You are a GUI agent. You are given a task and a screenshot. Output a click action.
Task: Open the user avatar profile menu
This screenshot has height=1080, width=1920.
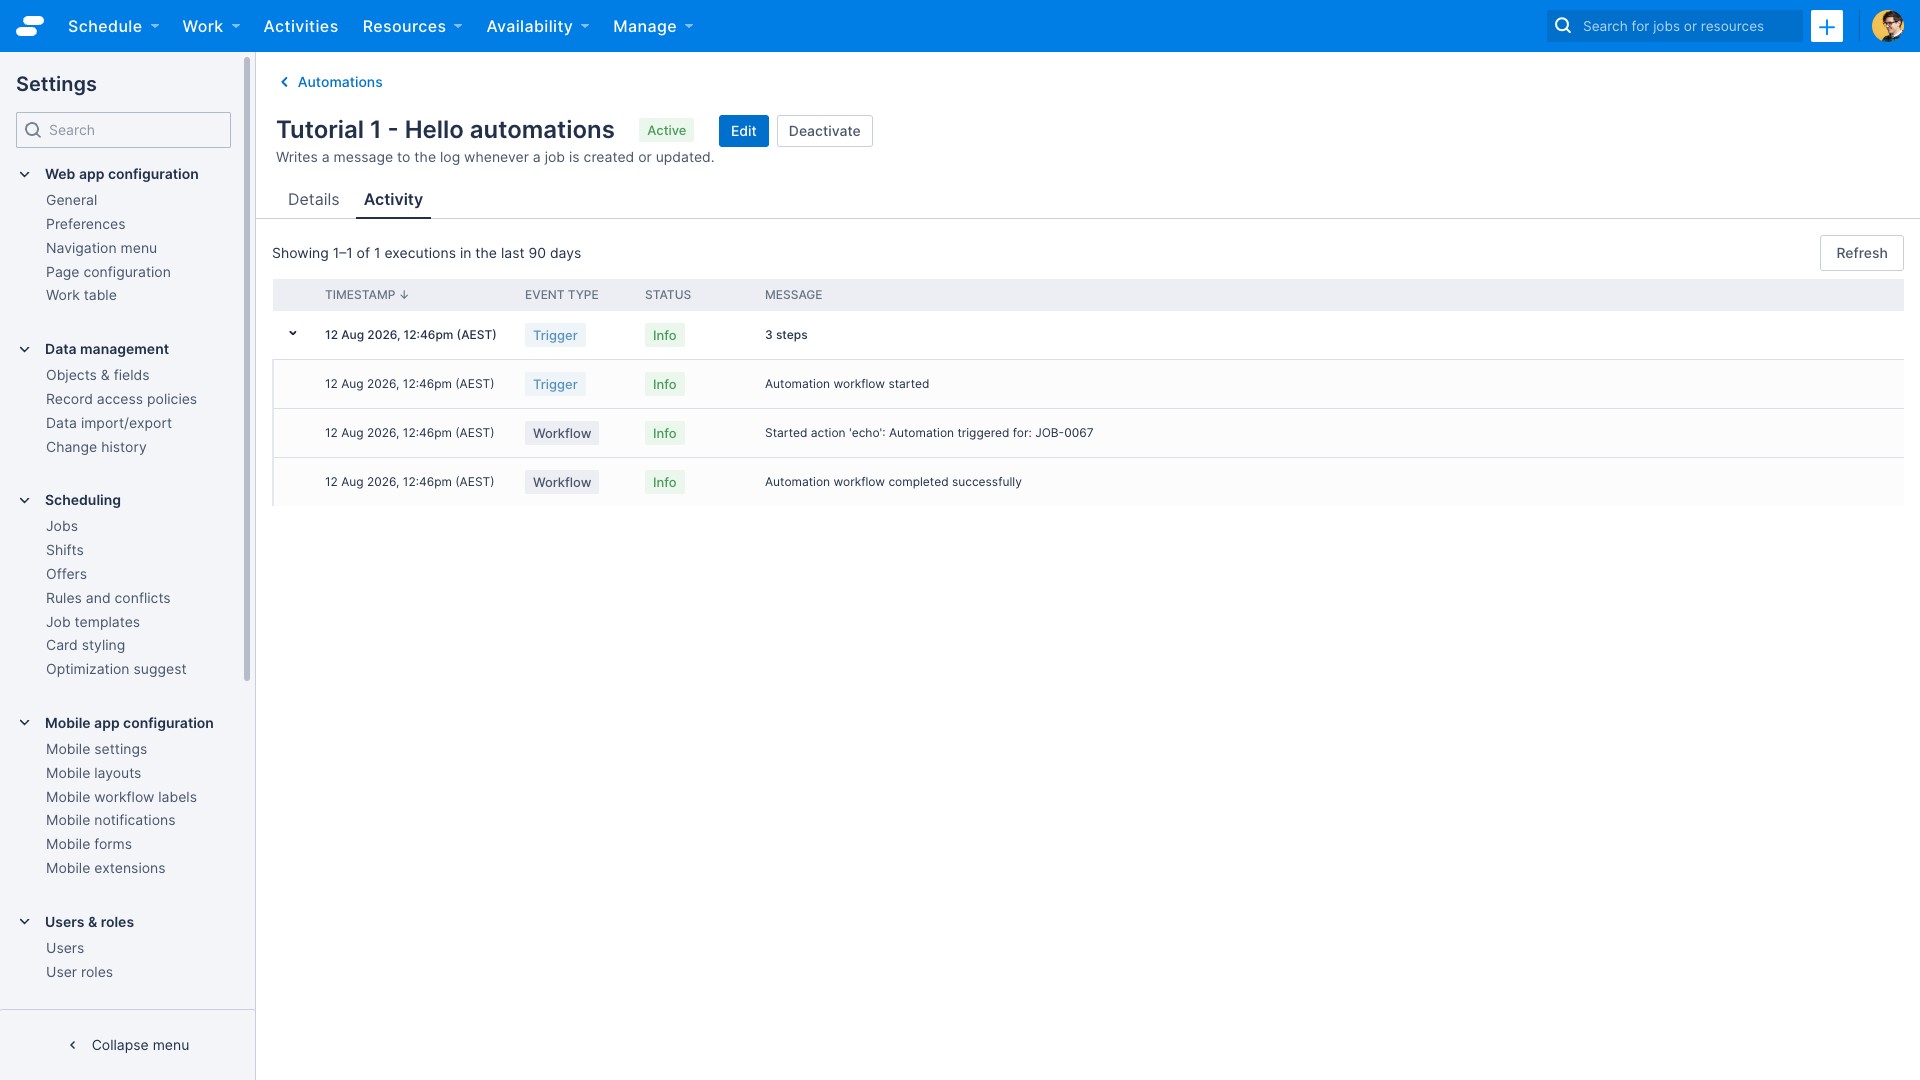tap(1888, 26)
